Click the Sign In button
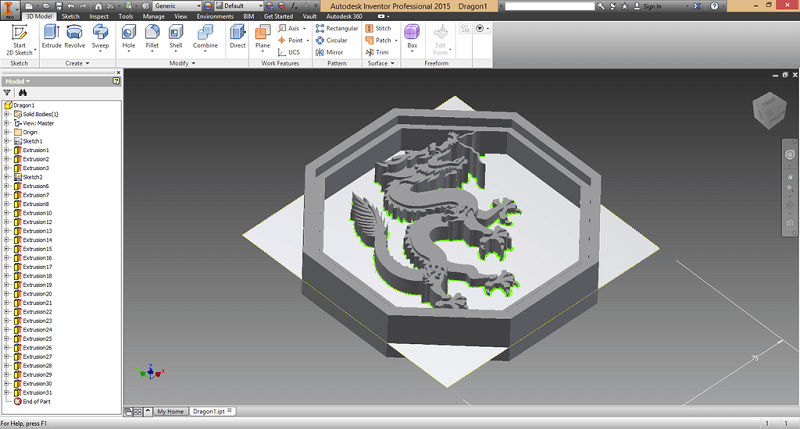This screenshot has height=429, width=800. coord(647,6)
